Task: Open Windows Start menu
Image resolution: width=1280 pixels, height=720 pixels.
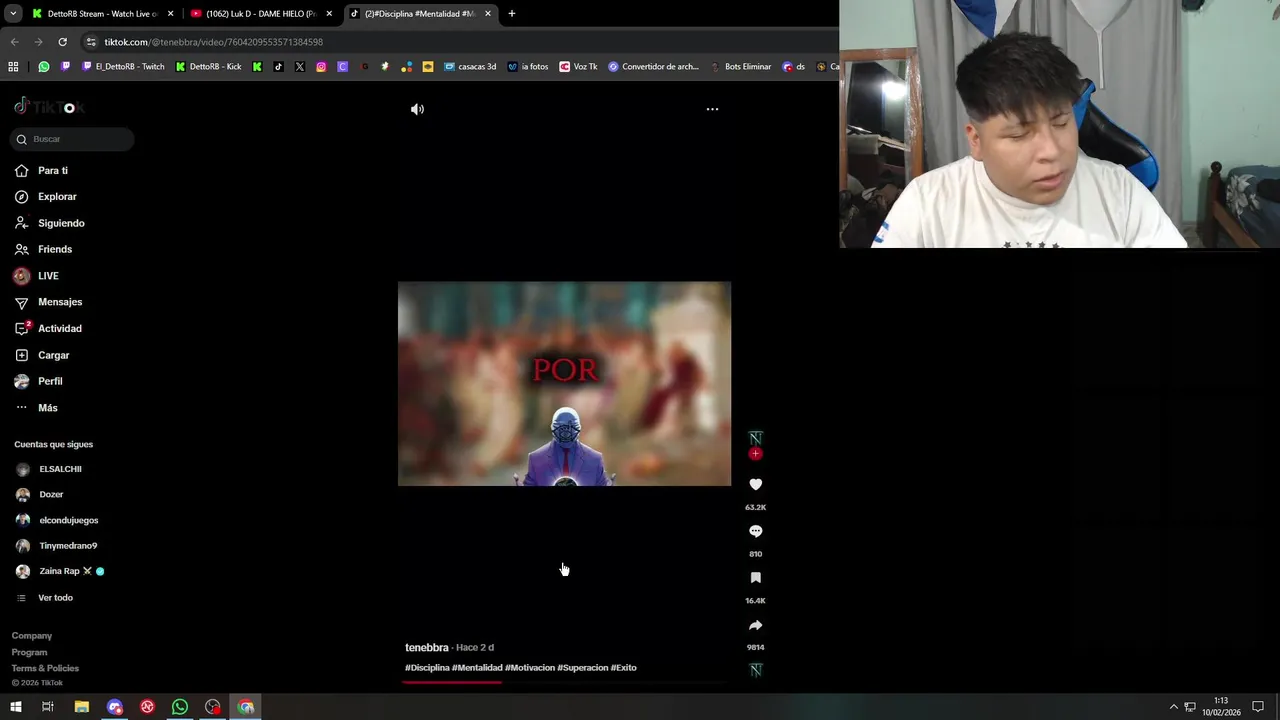Action: [x=15, y=707]
